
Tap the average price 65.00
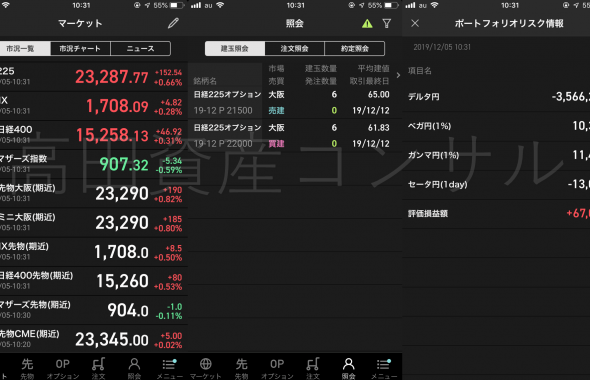click(379, 94)
